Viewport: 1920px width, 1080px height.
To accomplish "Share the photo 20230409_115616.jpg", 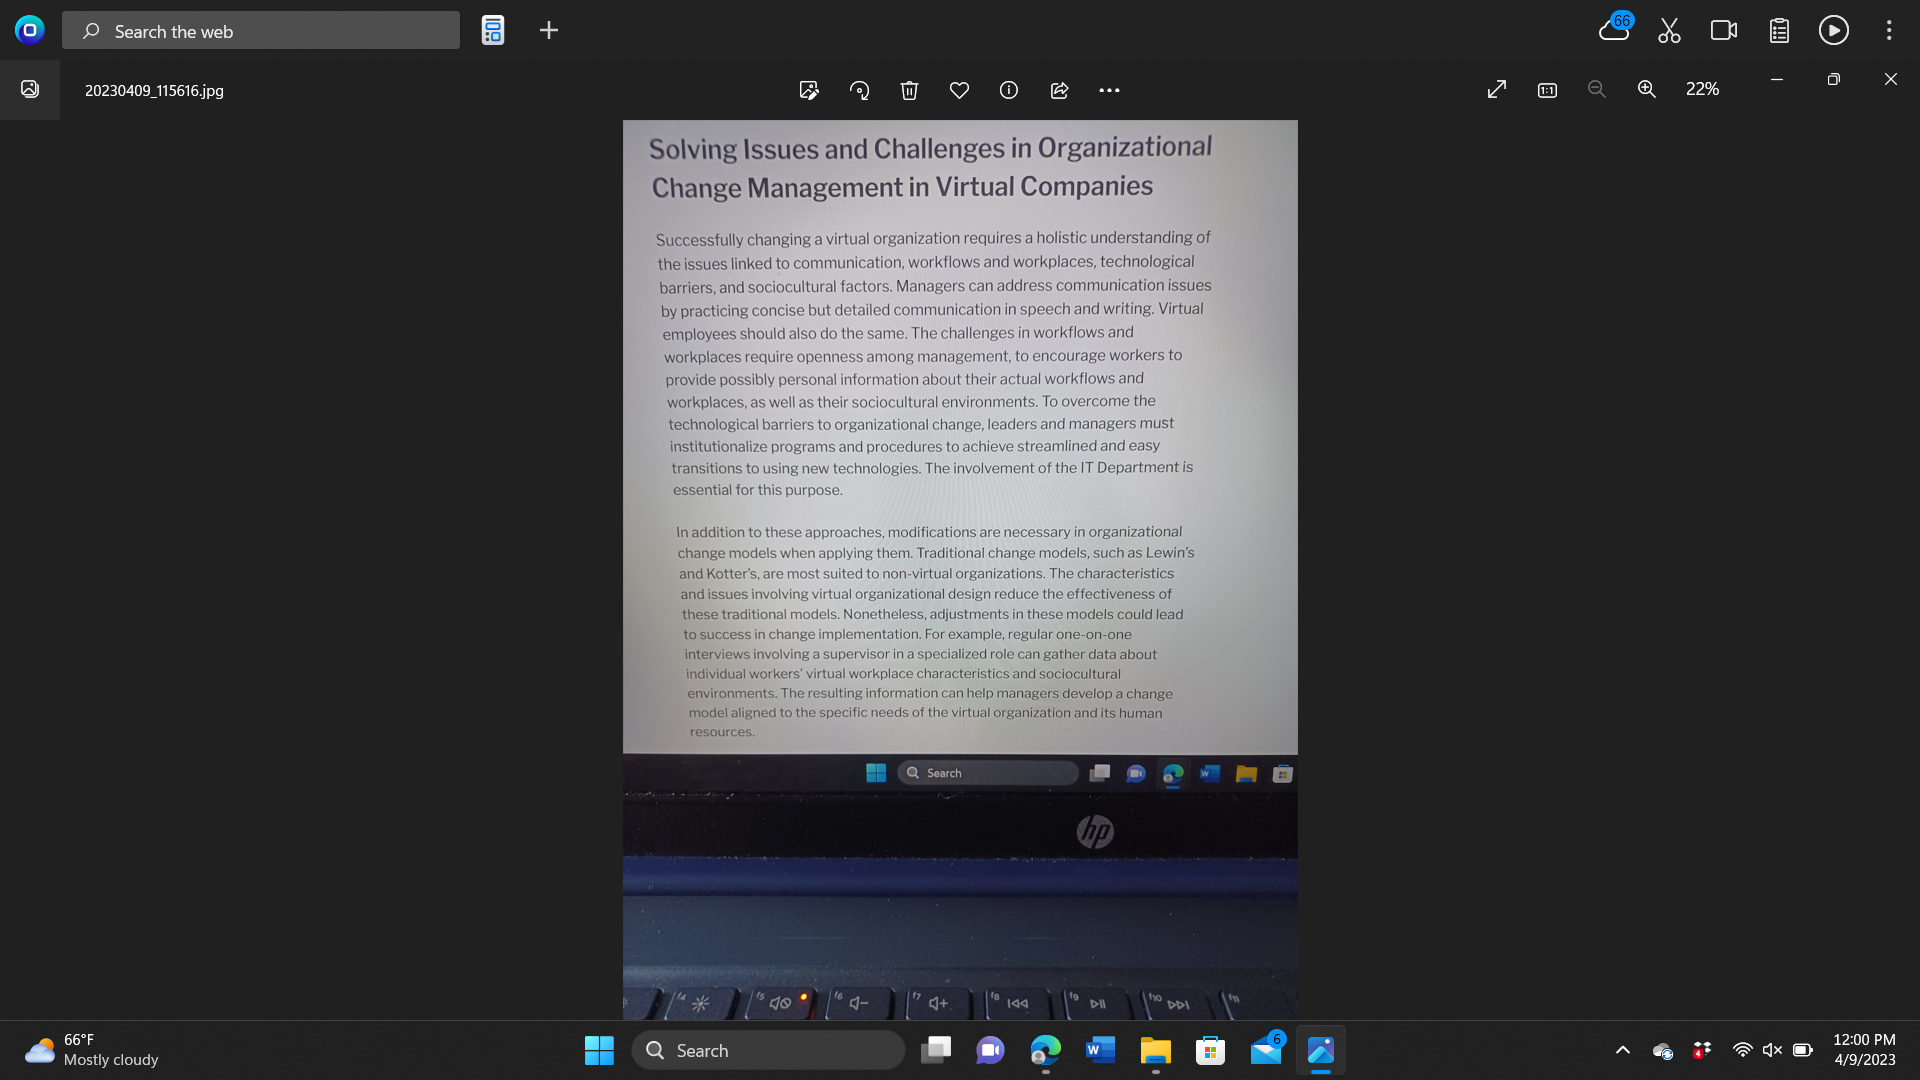I will pyautogui.click(x=1059, y=90).
